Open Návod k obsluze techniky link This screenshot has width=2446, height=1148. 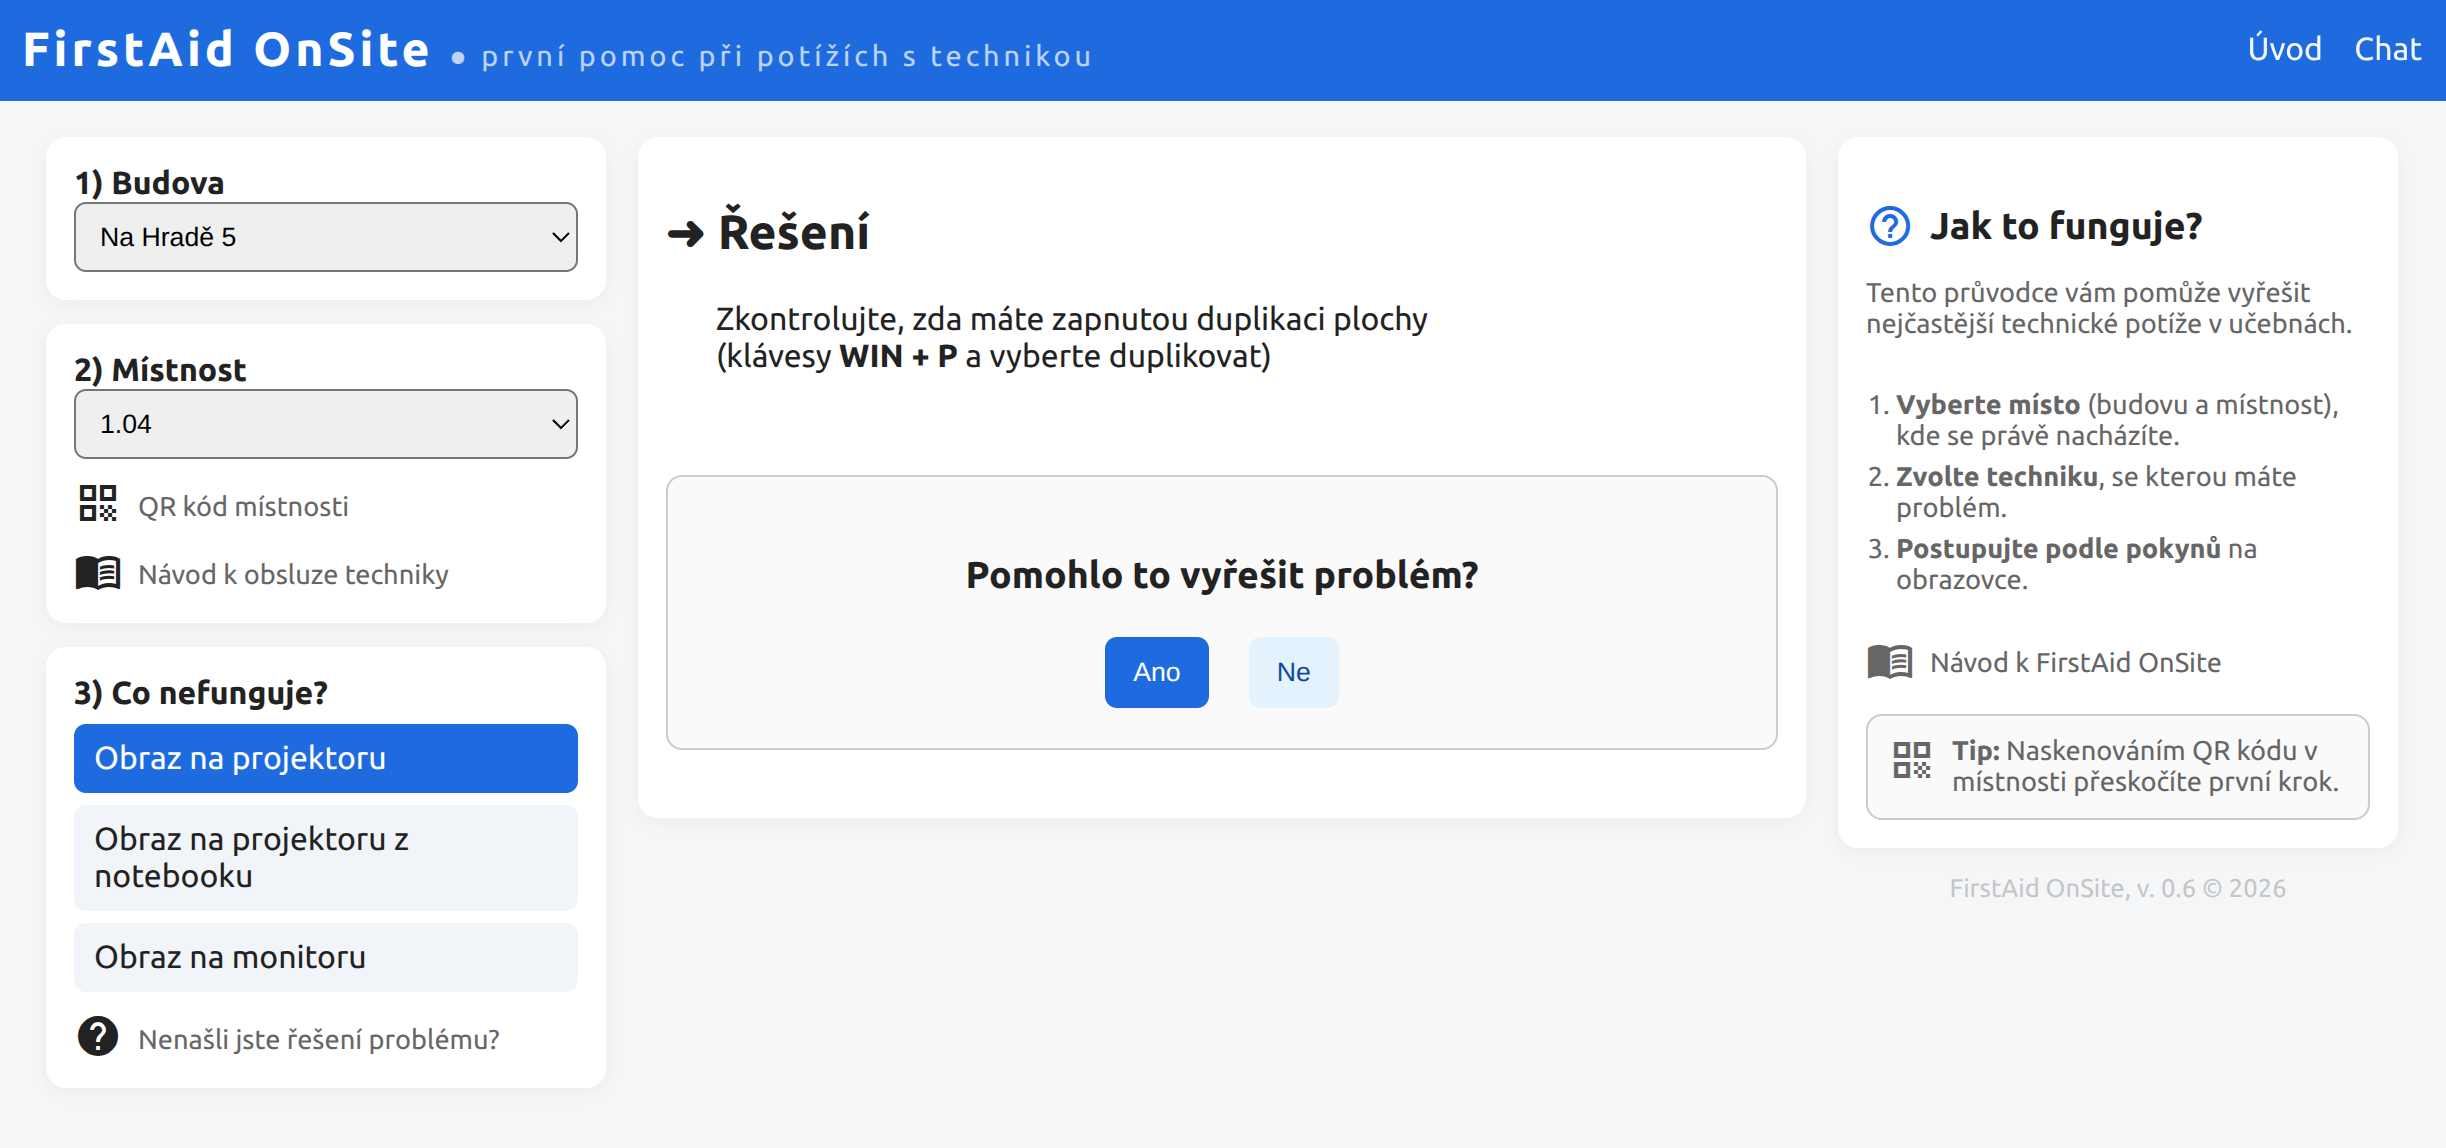click(x=293, y=575)
